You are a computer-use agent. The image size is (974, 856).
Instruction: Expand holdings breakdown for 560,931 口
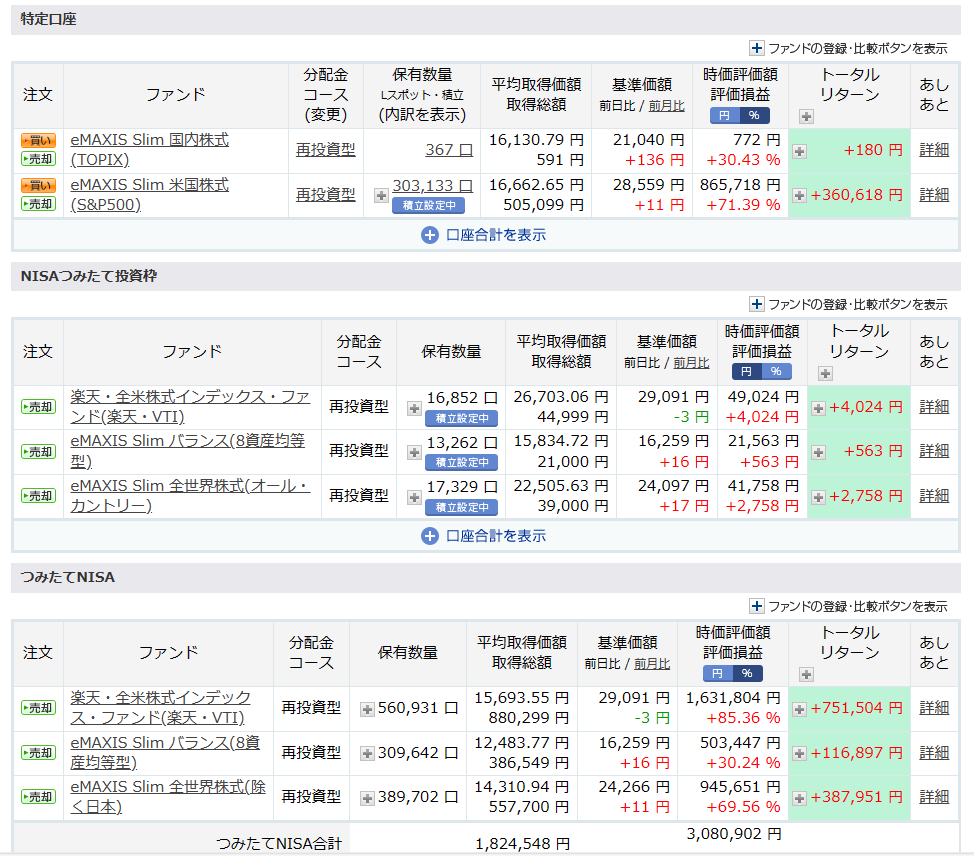click(368, 709)
